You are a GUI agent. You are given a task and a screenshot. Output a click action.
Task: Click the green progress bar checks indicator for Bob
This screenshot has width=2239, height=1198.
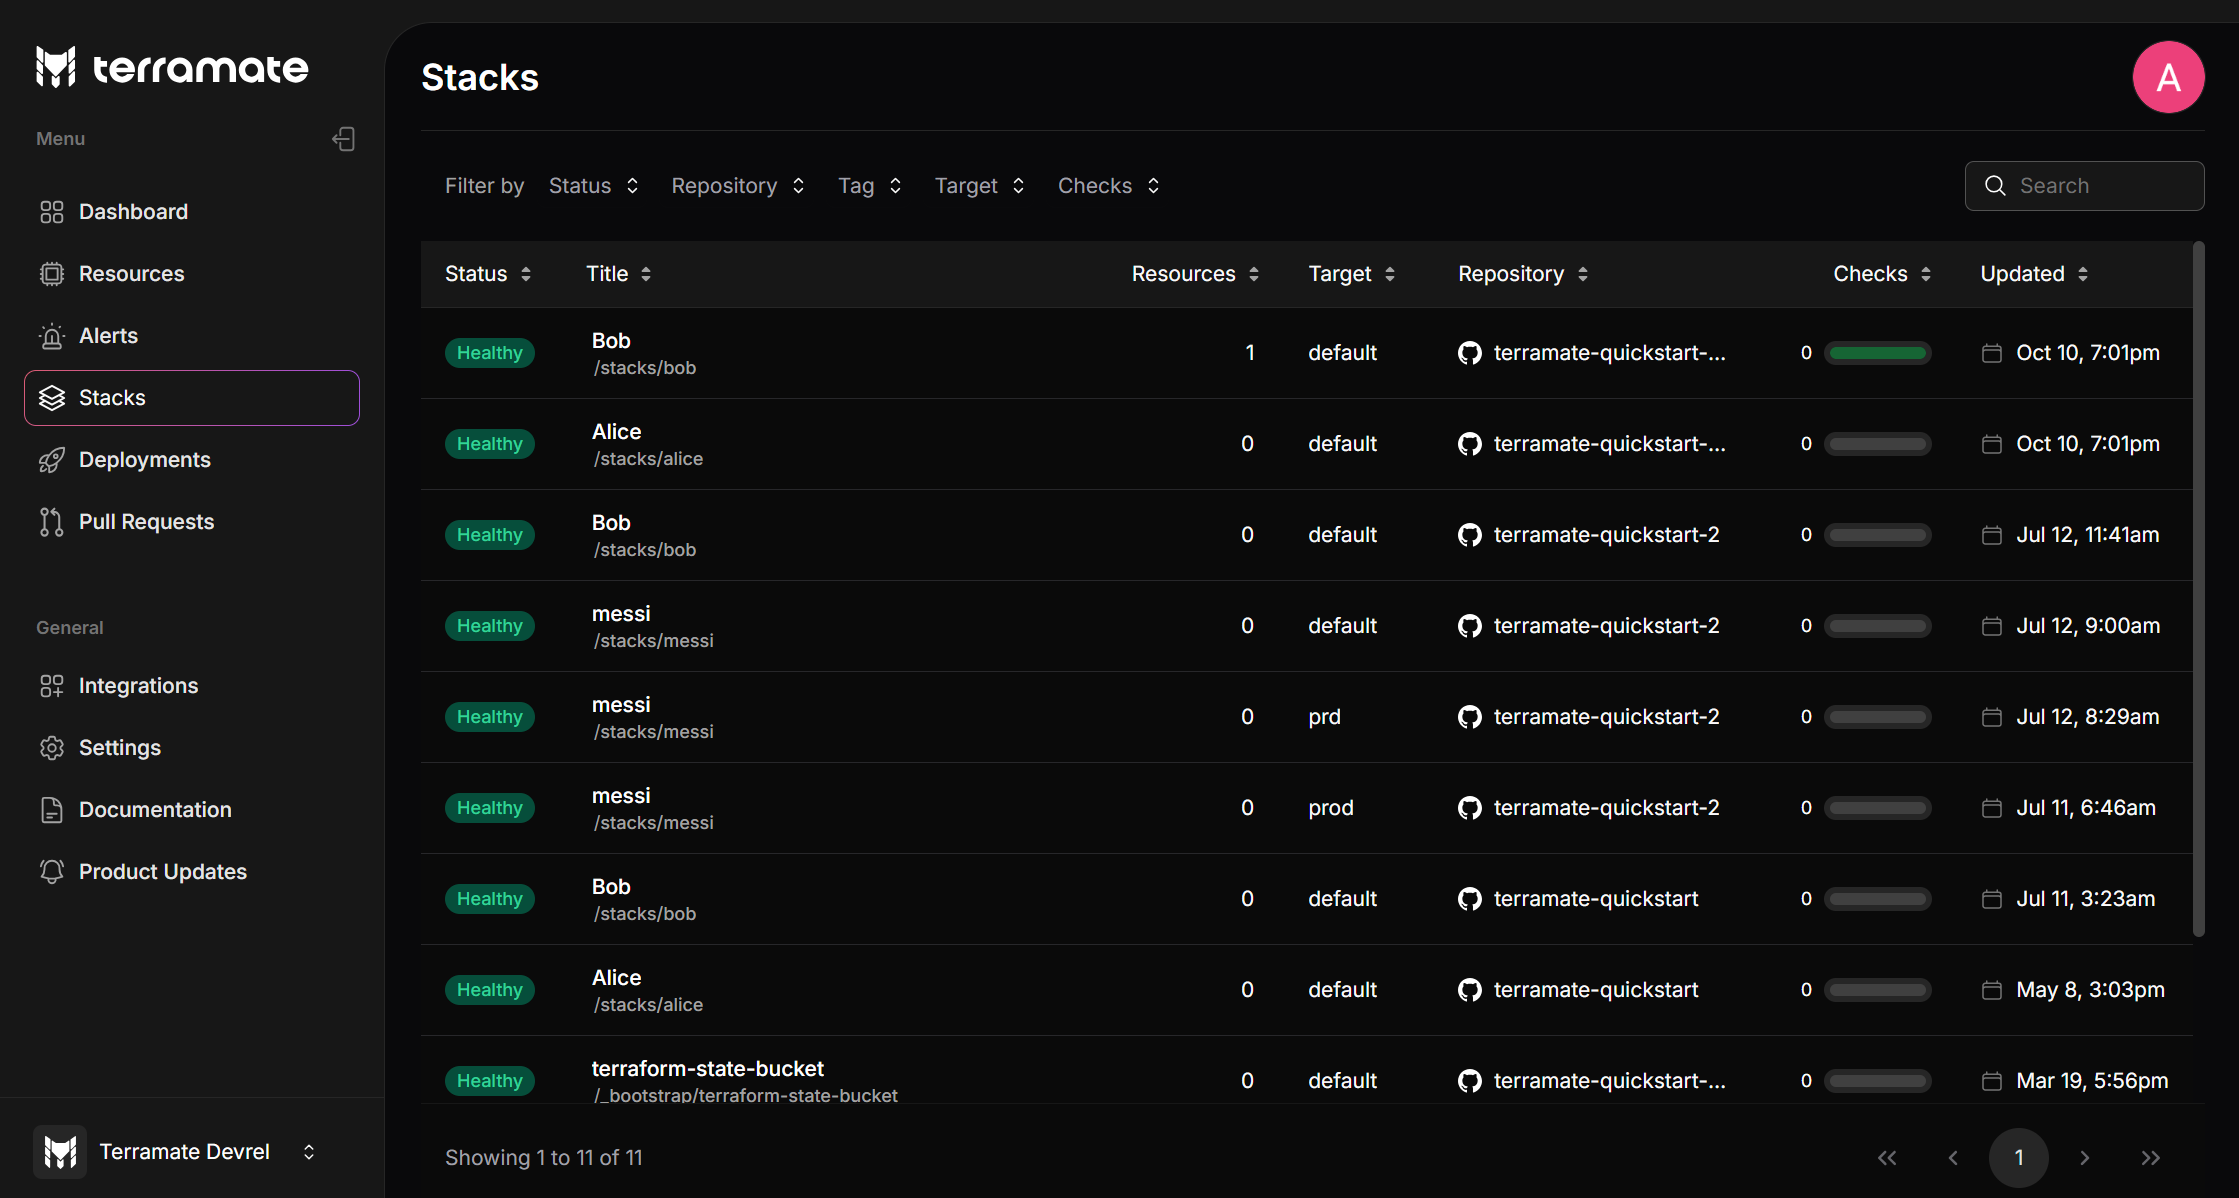[x=1879, y=352]
